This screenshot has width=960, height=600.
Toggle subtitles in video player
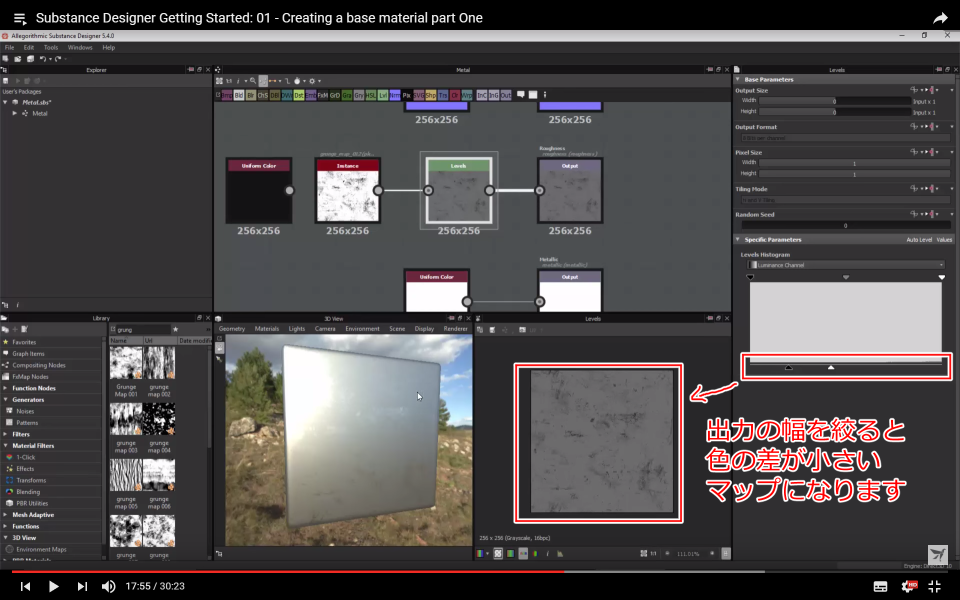(x=880, y=587)
